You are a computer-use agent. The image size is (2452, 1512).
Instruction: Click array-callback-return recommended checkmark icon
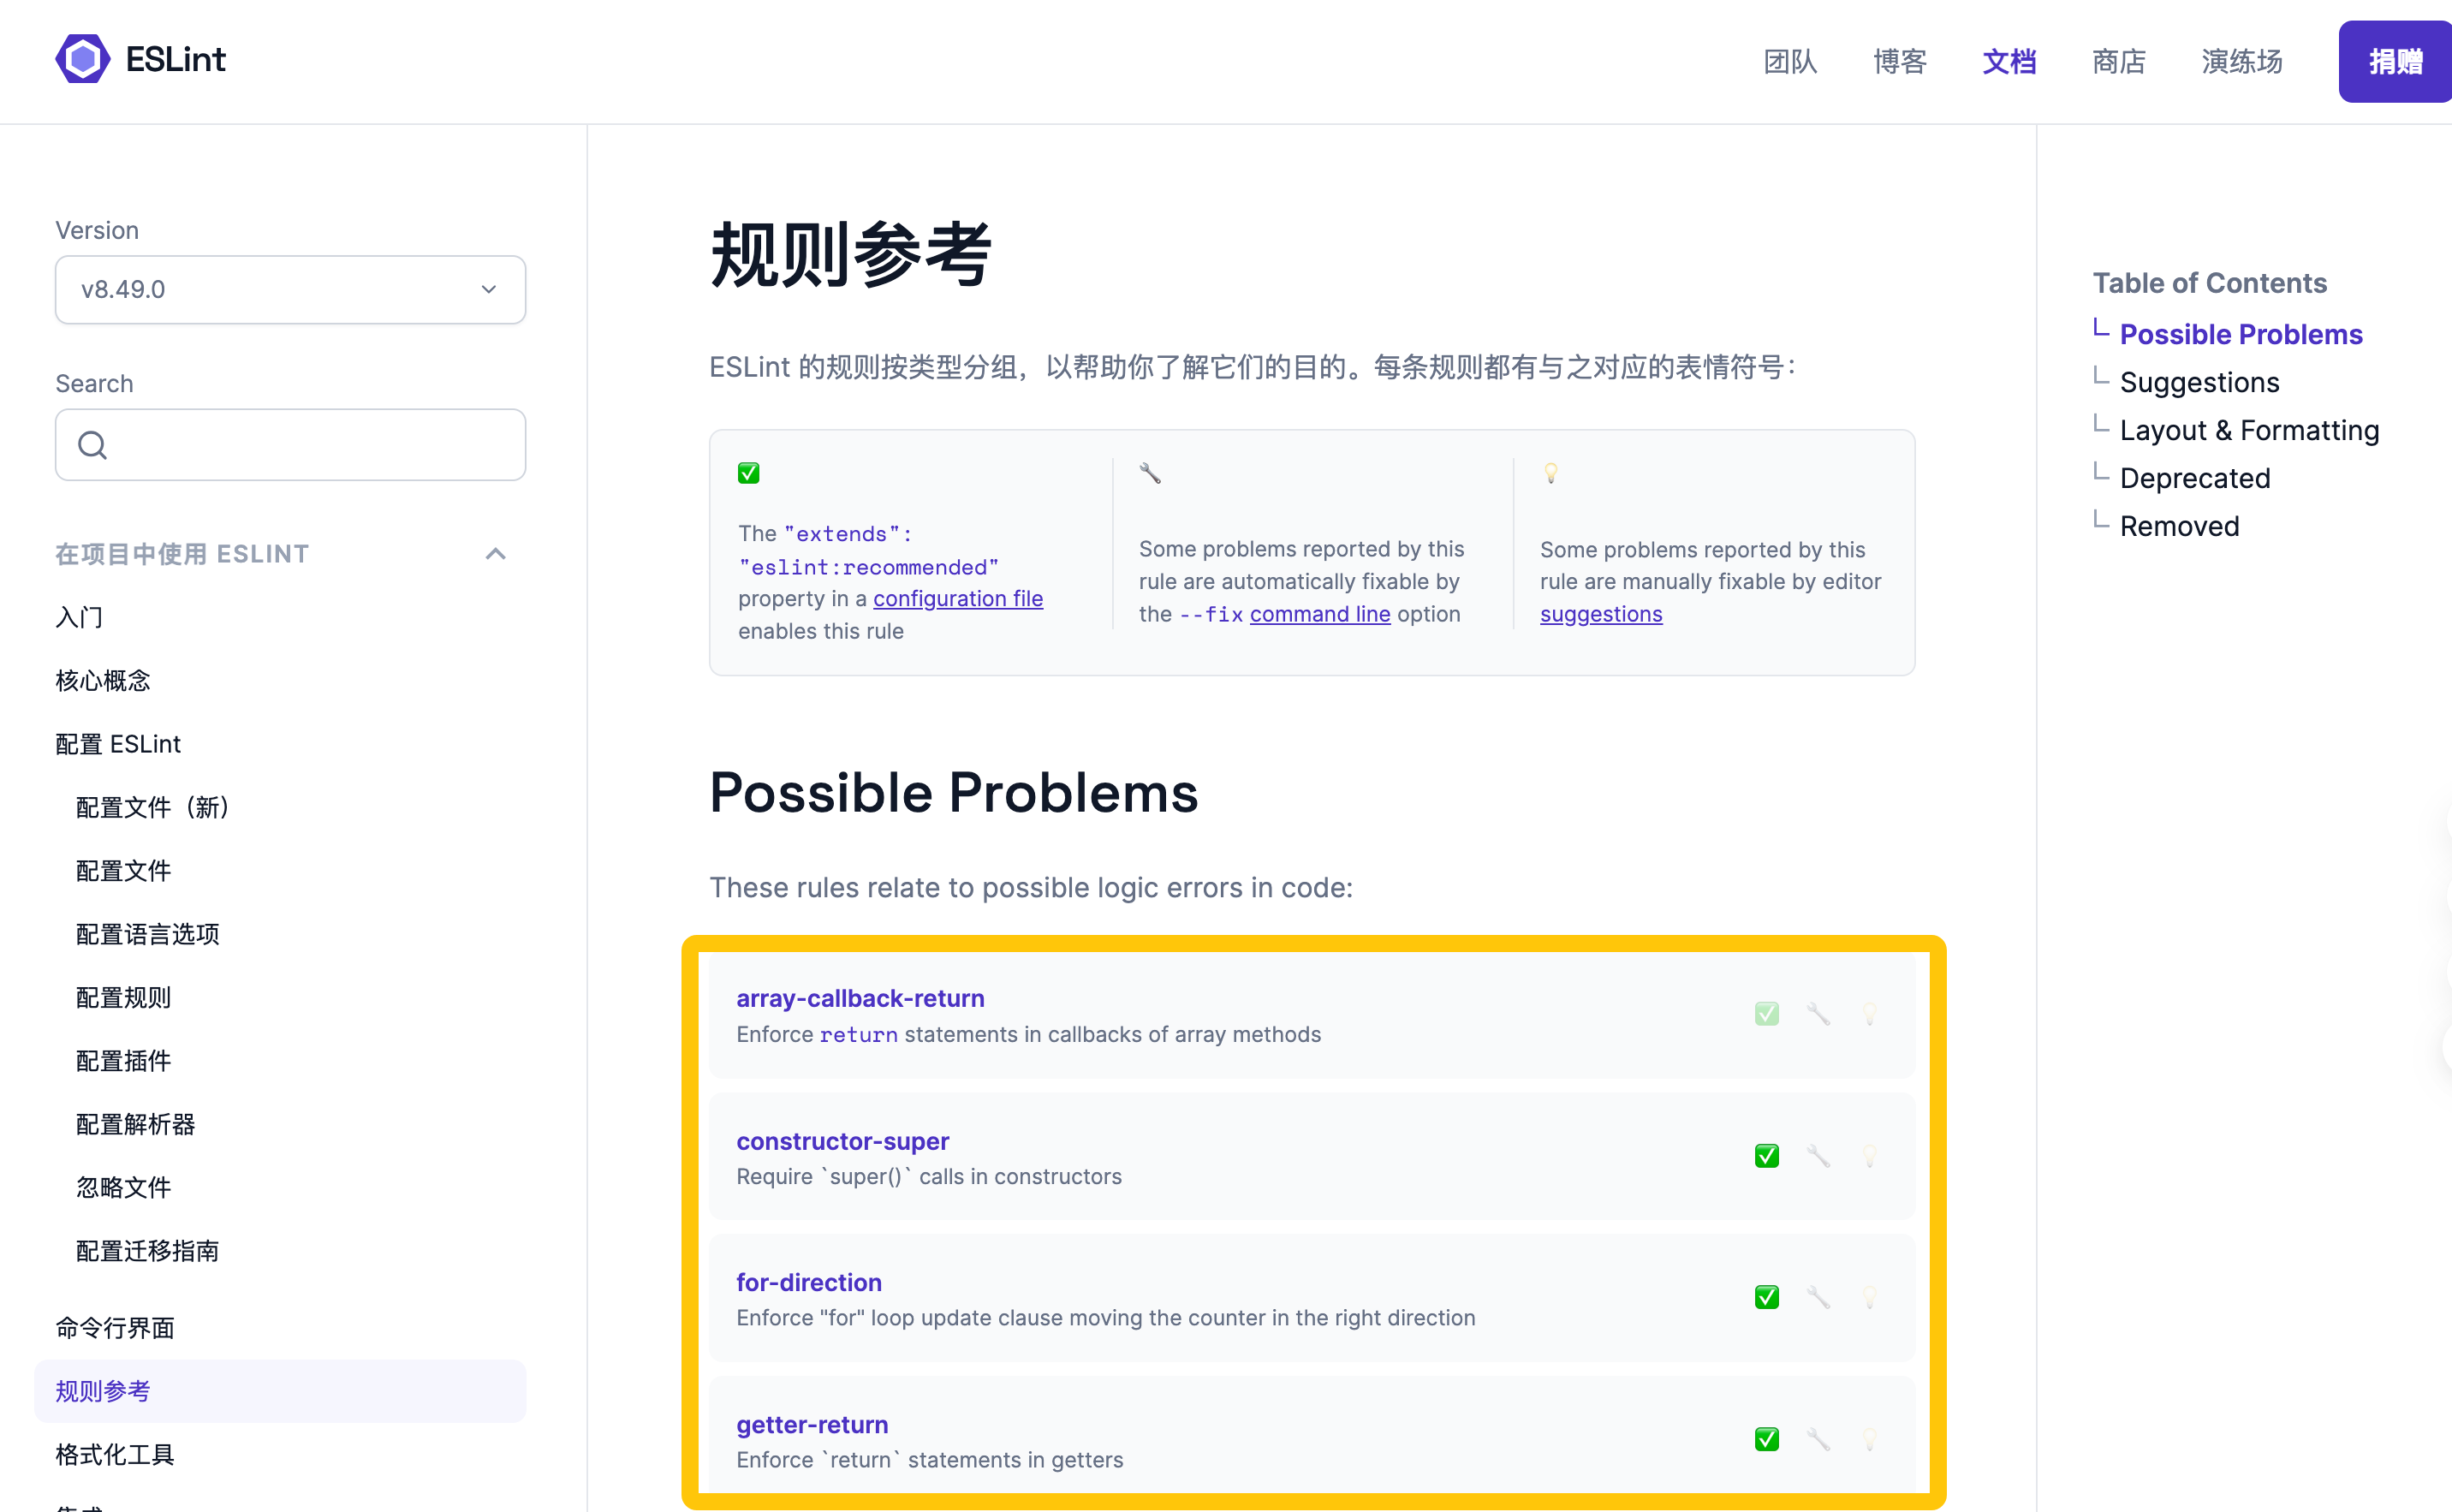point(1767,1014)
